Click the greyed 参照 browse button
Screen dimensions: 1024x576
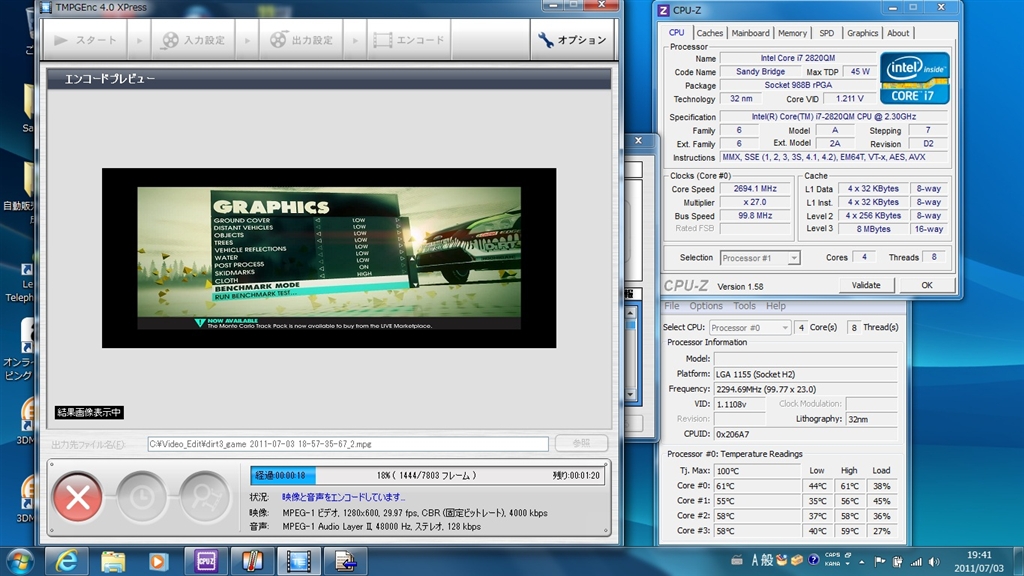pyautogui.click(x=581, y=443)
